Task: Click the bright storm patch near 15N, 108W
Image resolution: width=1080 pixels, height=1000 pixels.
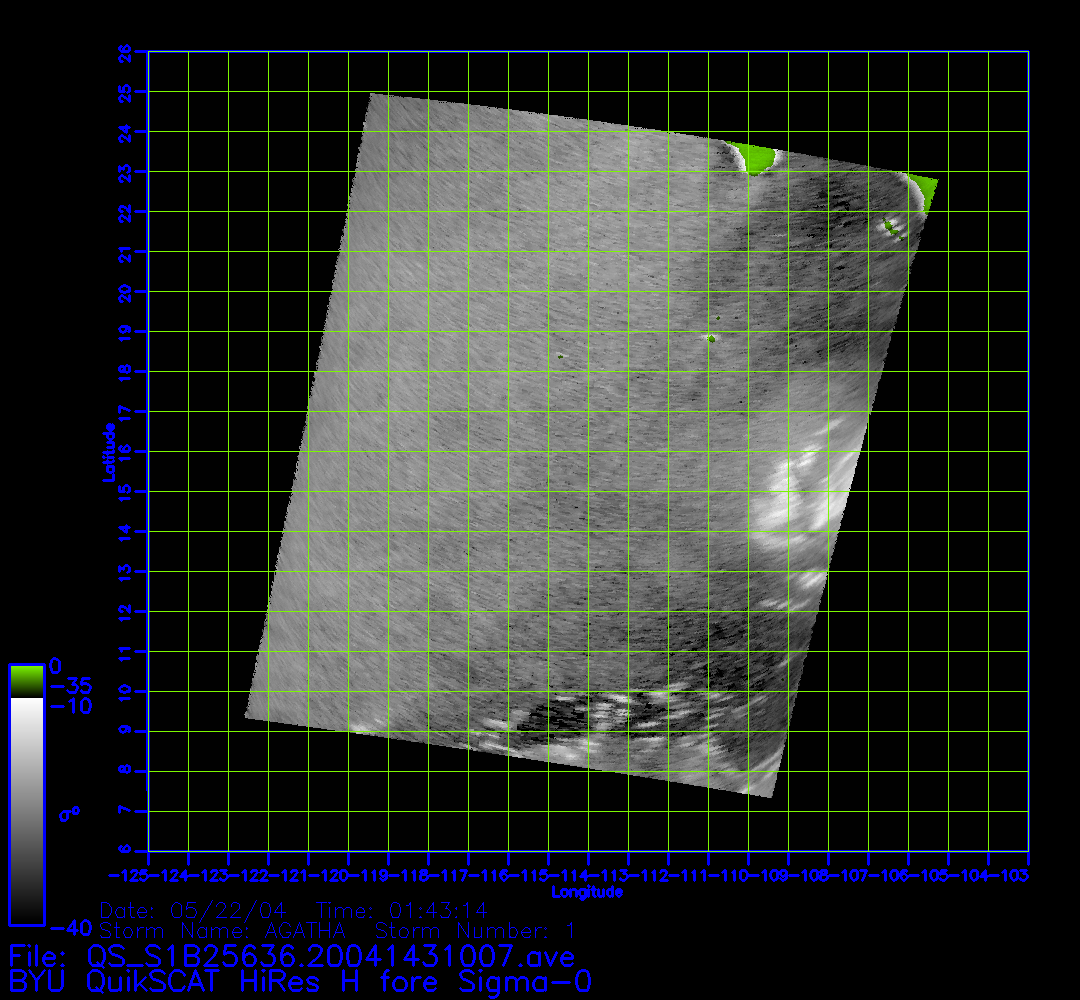Action: (800, 500)
